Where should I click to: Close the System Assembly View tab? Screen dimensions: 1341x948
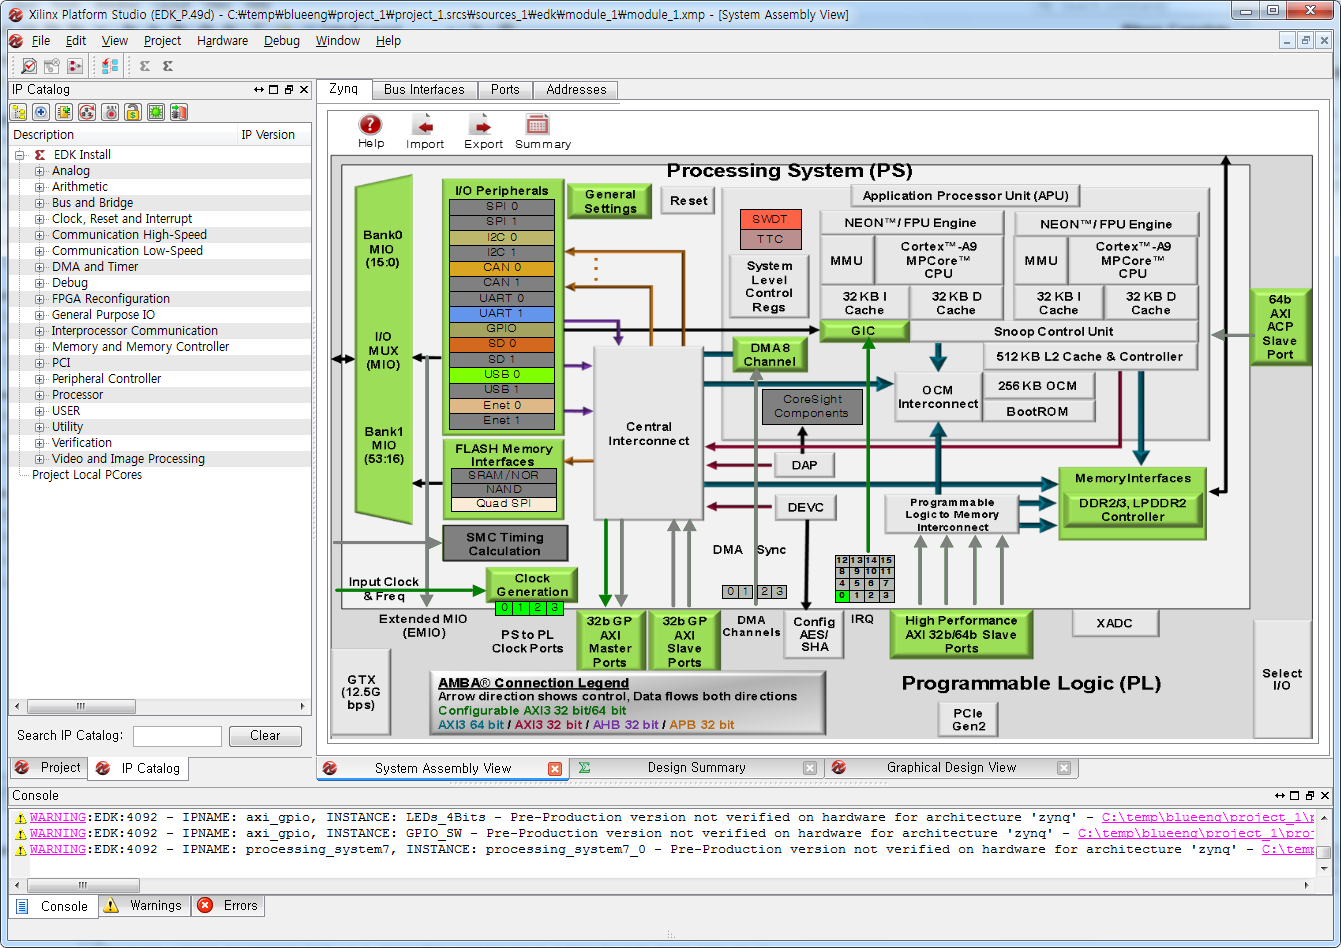pyautogui.click(x=555, y=768)
